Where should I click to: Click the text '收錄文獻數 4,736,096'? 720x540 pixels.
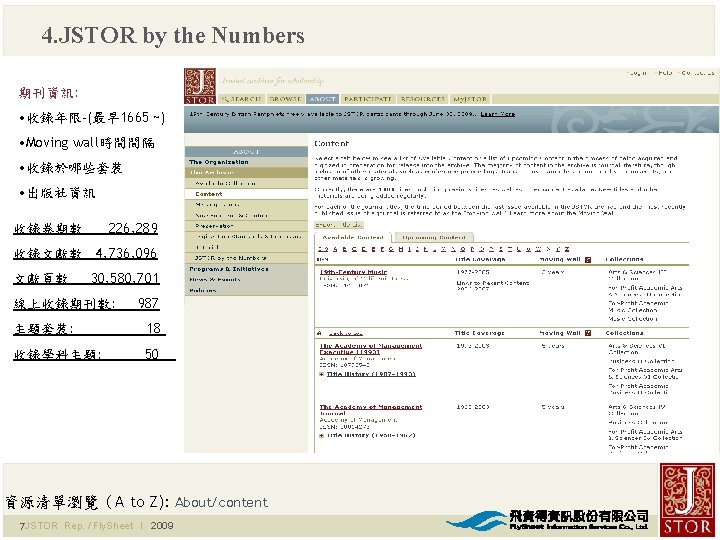tap(86, 253)
